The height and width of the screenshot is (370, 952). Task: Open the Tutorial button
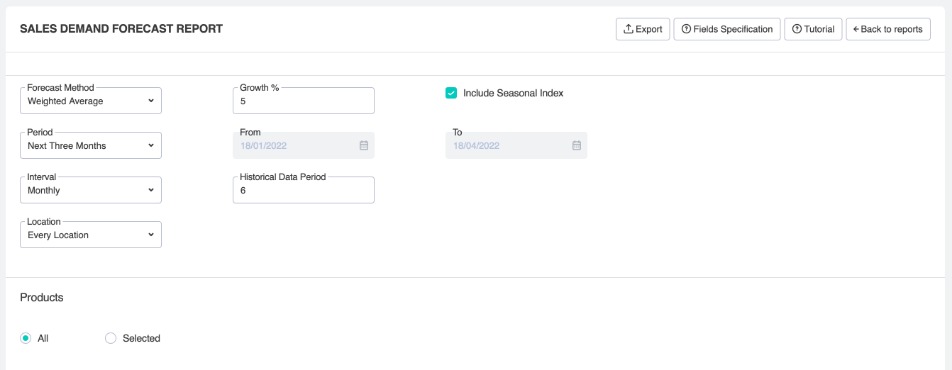(814, 29)
